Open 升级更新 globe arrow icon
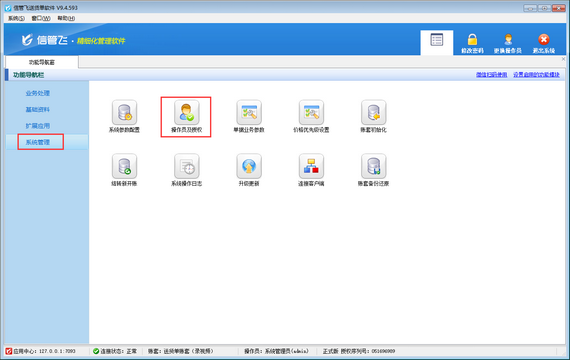 (x=249, y=166)
